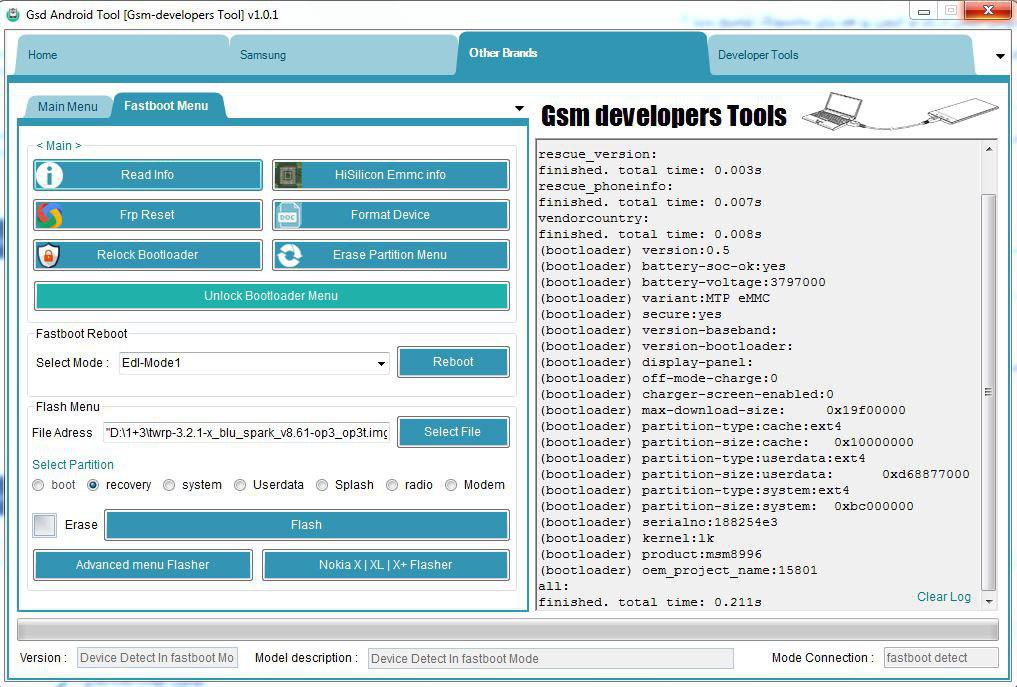Viewport: 1017px width, 687px height.
Task: Click the Mode Connection field
Action: click(941, 658)
